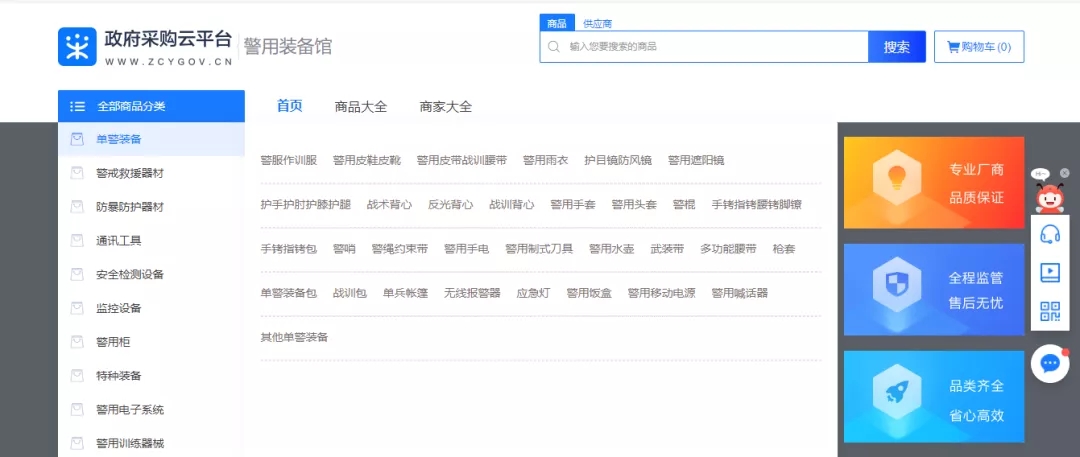Open the 警用手电 product link
Viewport: 1080px width, 457px height.
tap(466, 249)
